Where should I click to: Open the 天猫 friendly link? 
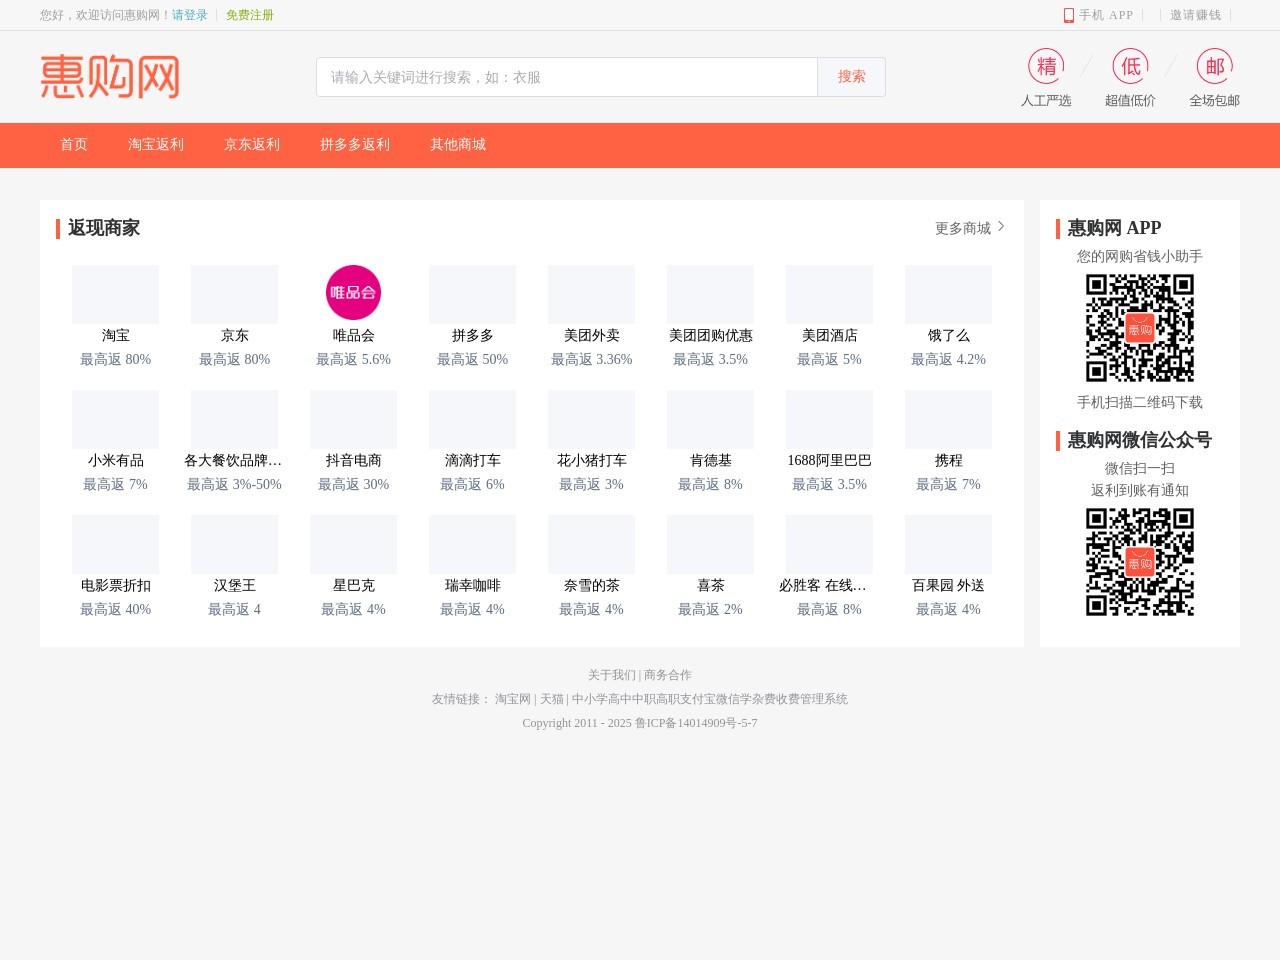pyautogui.click(x=552, y=699)
